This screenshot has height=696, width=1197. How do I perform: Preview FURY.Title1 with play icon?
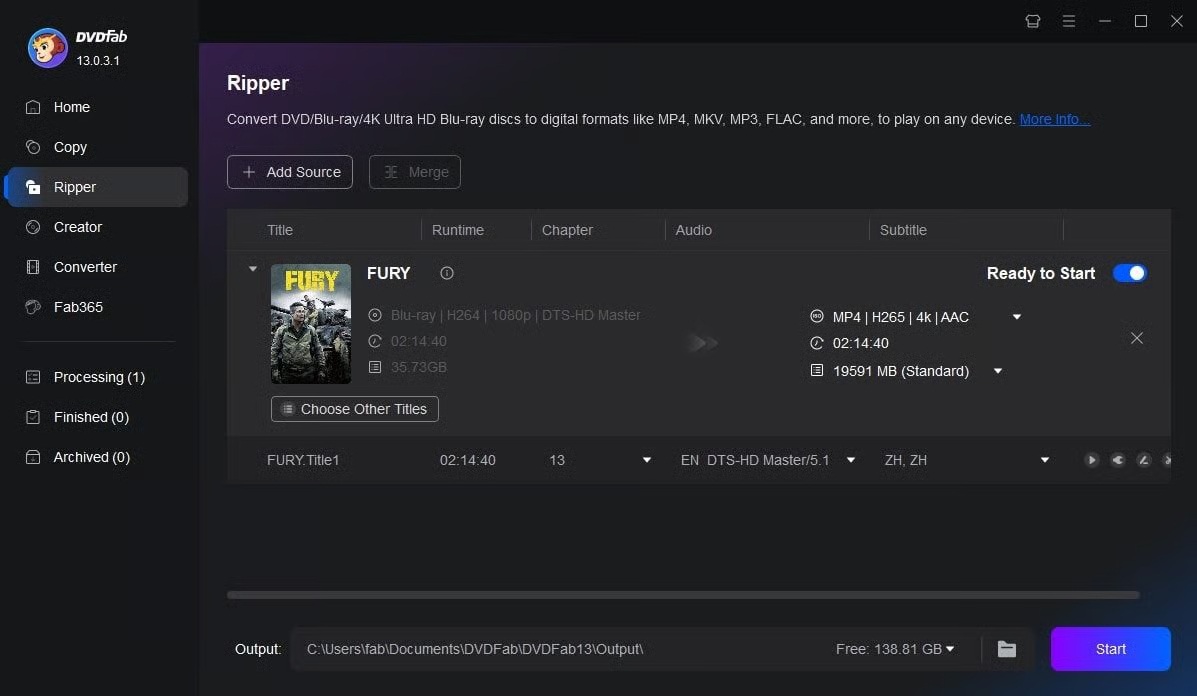pos(1092,459)
